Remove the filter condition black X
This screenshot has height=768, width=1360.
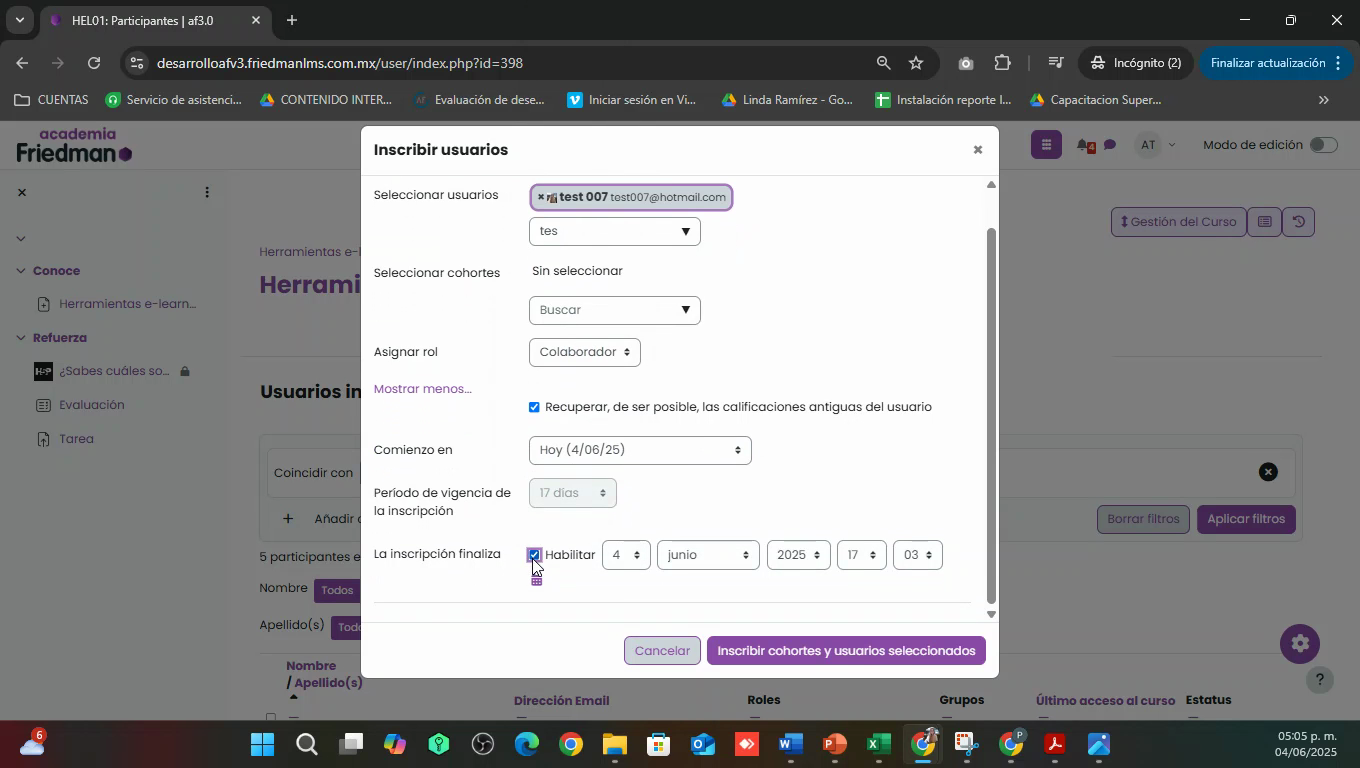coord(1268,472)
